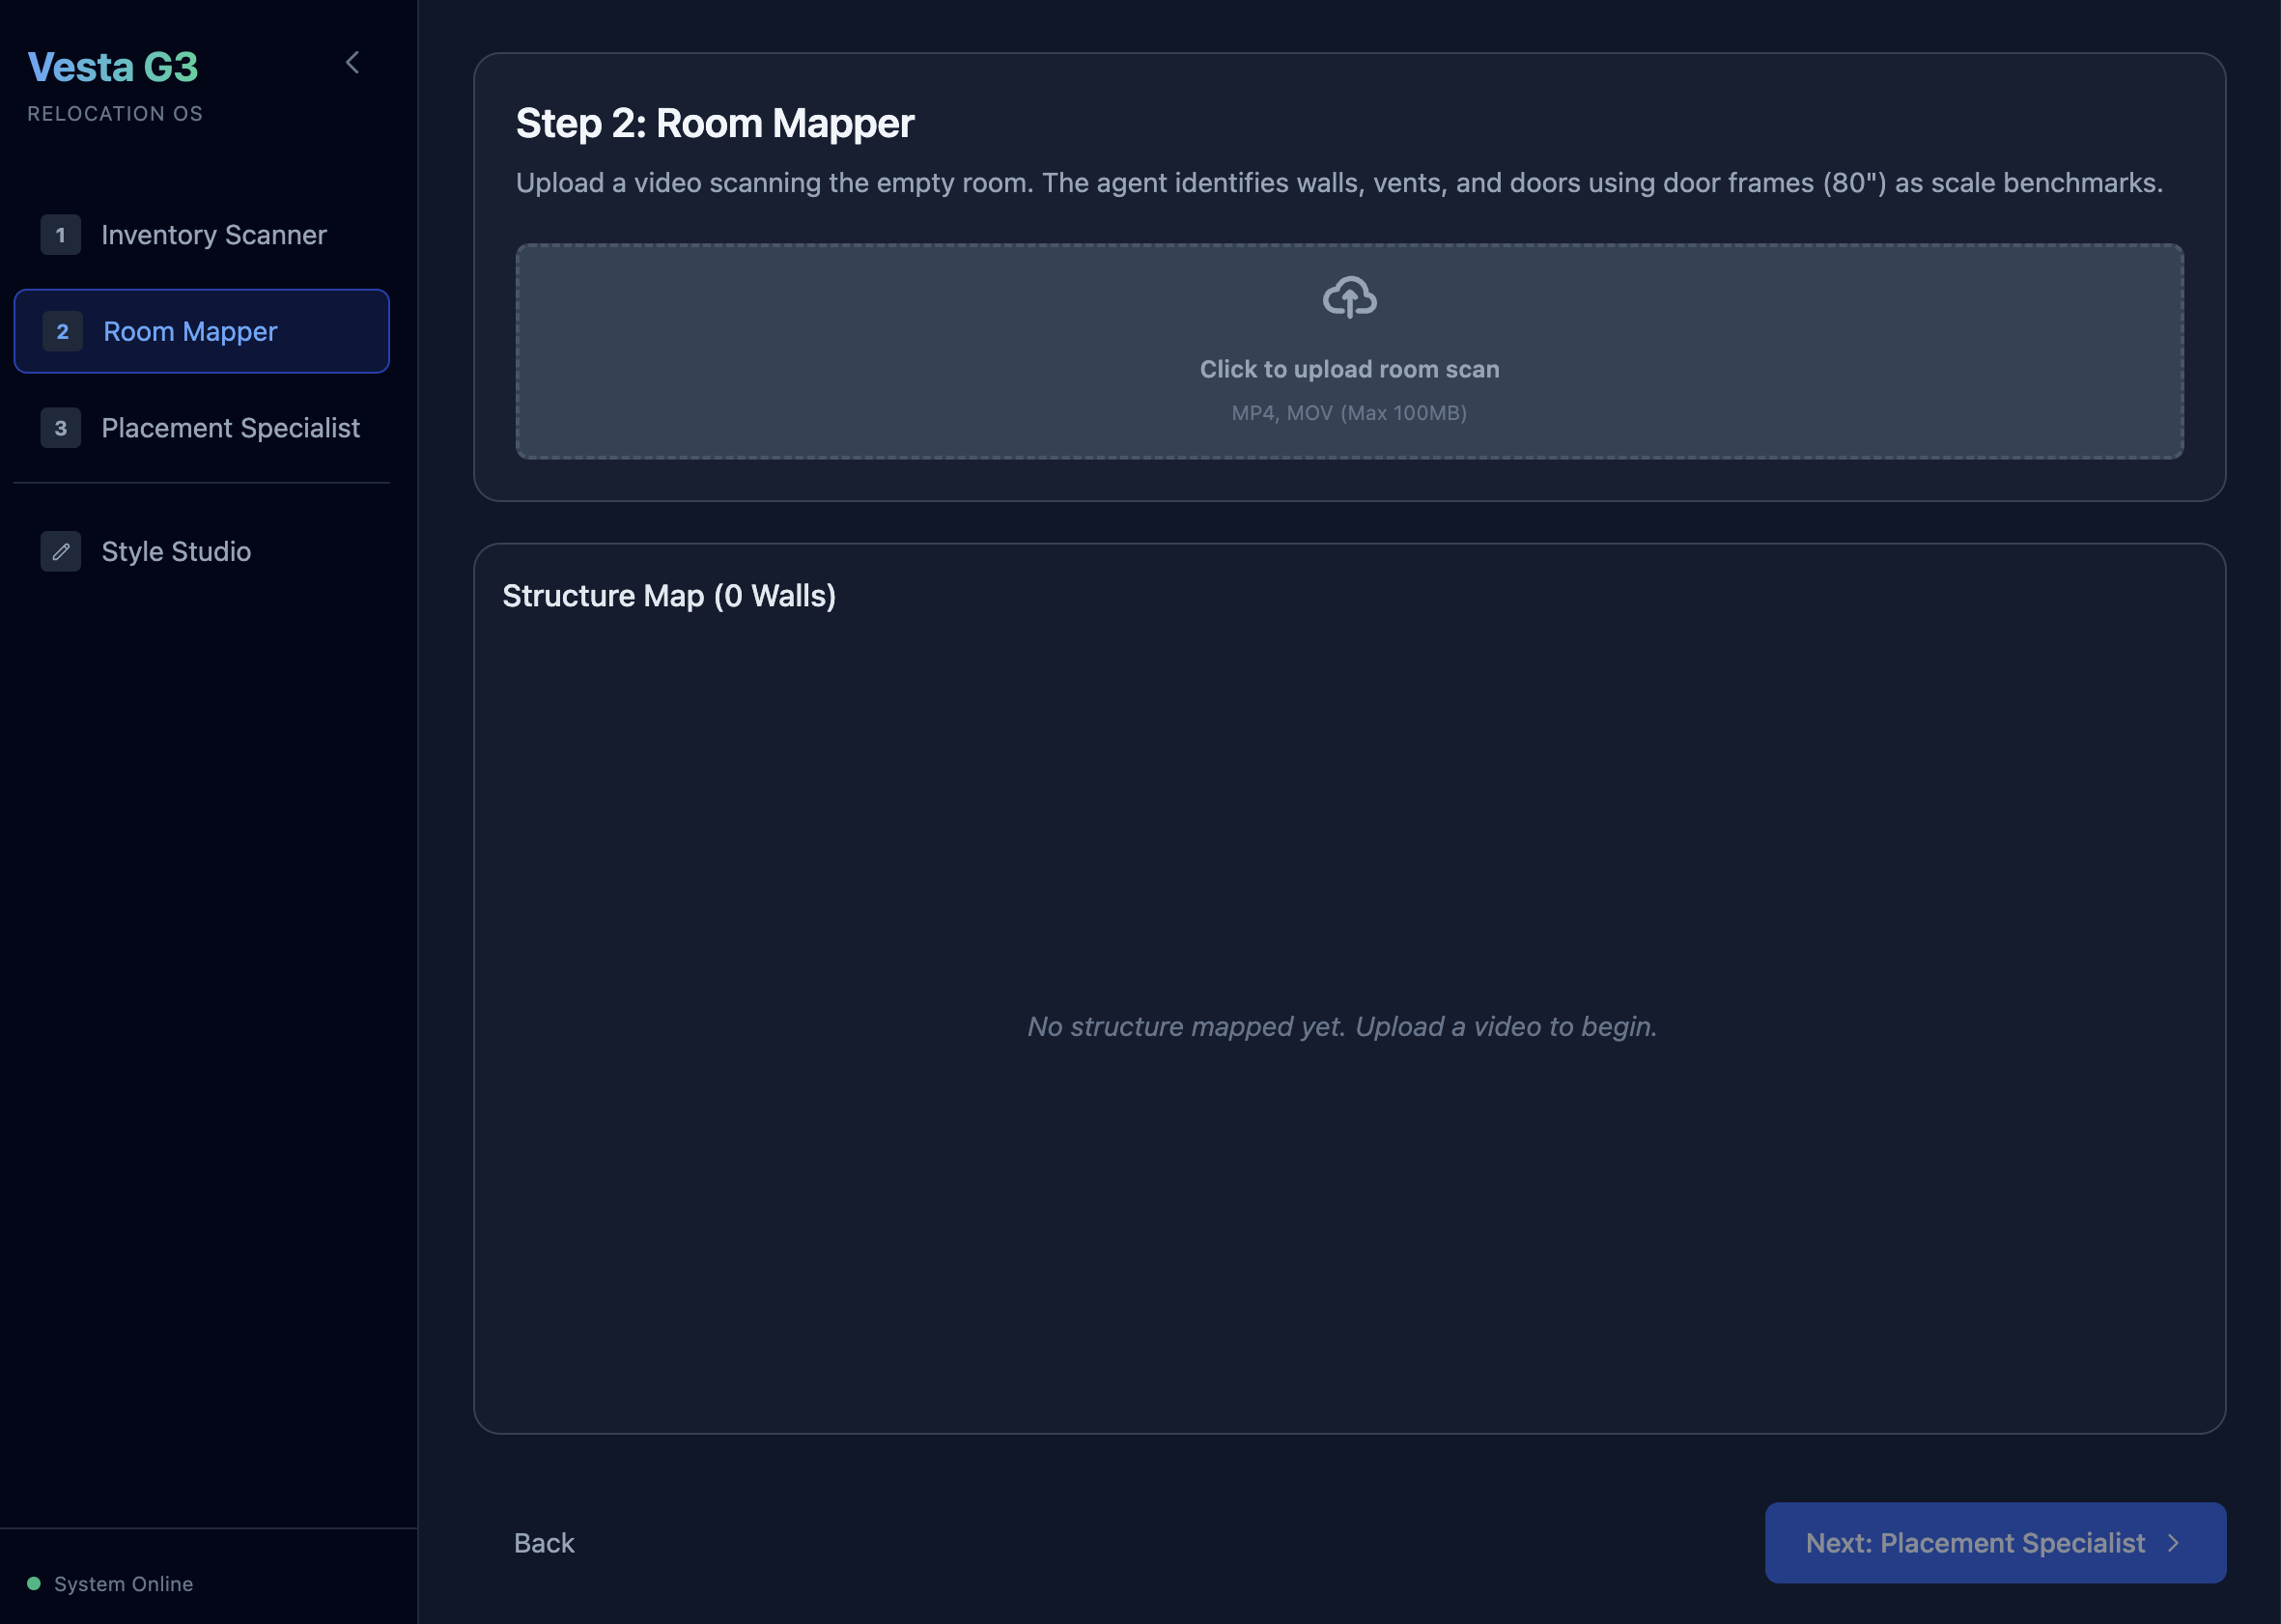The height and width of the screenshot is (1624, 2281).
Task: Click the number 1 step badge
Action: pyautogui.click(x=61, y=235)
